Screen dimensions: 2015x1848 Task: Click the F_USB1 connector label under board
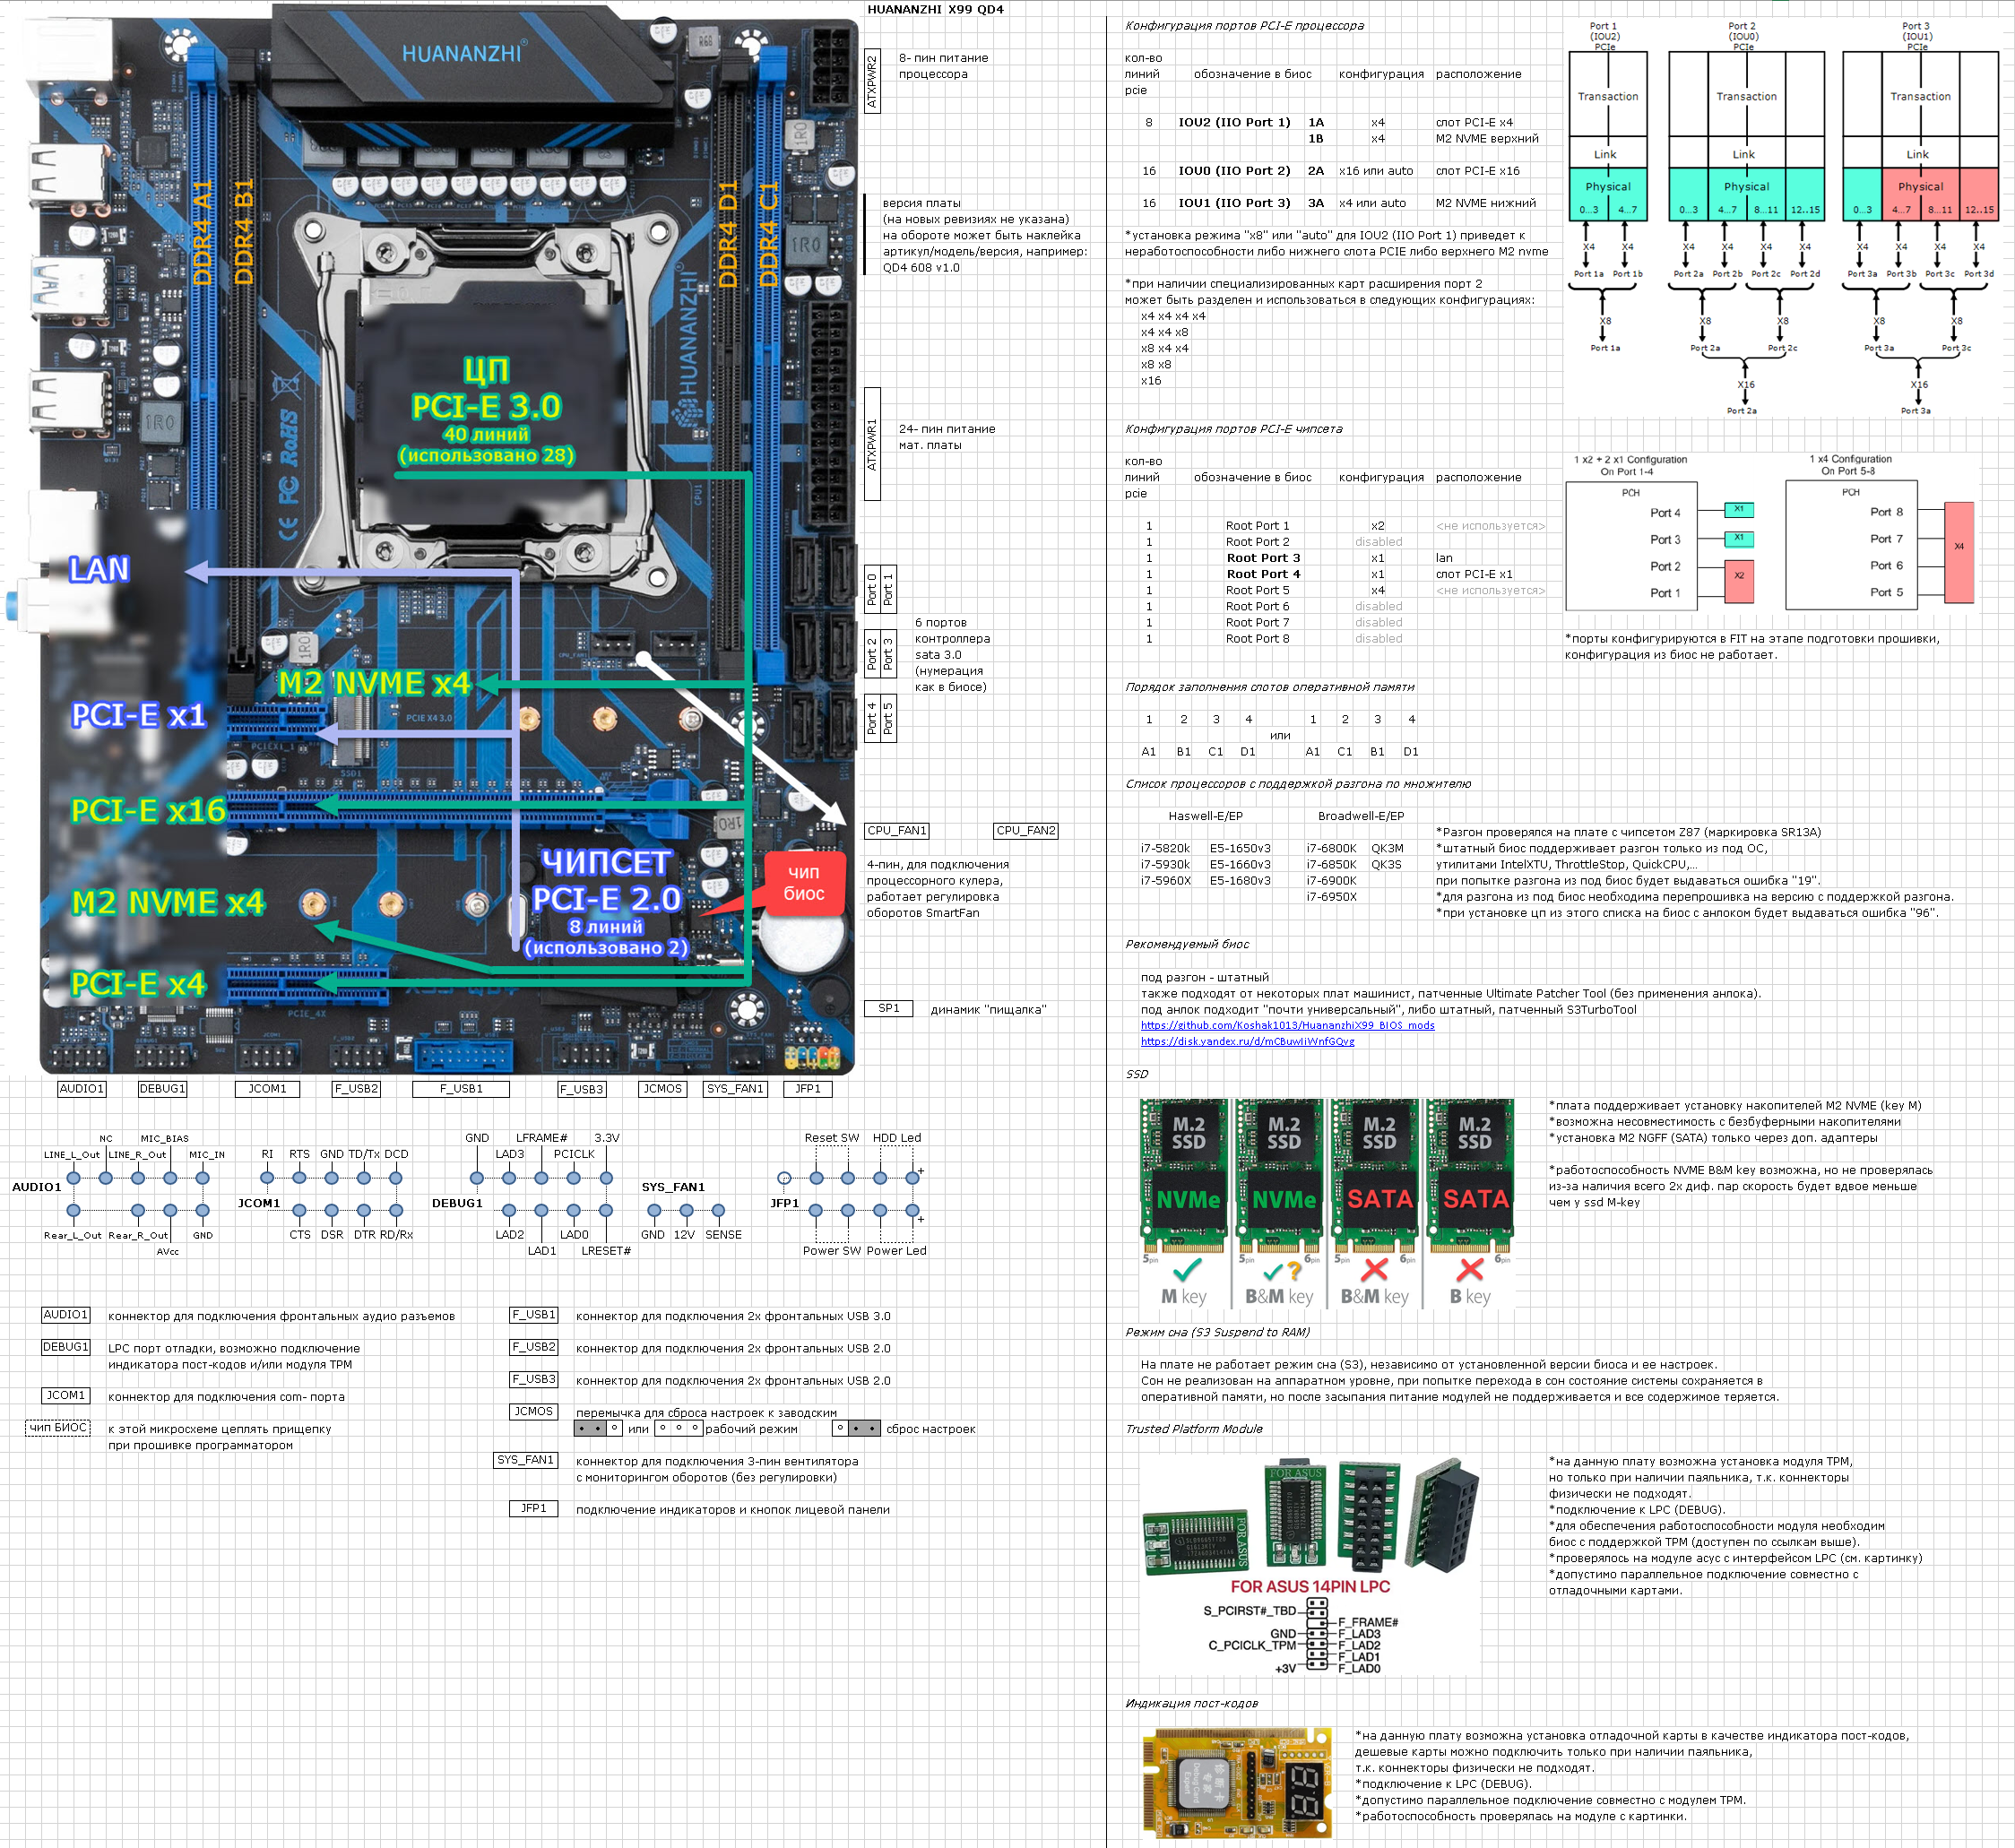(x=461, y=1089)
